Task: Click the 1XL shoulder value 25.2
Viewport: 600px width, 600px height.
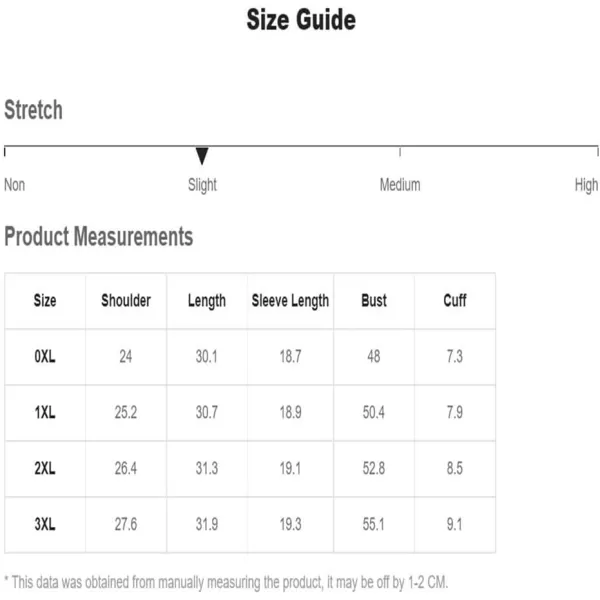Action: point(126,412)
